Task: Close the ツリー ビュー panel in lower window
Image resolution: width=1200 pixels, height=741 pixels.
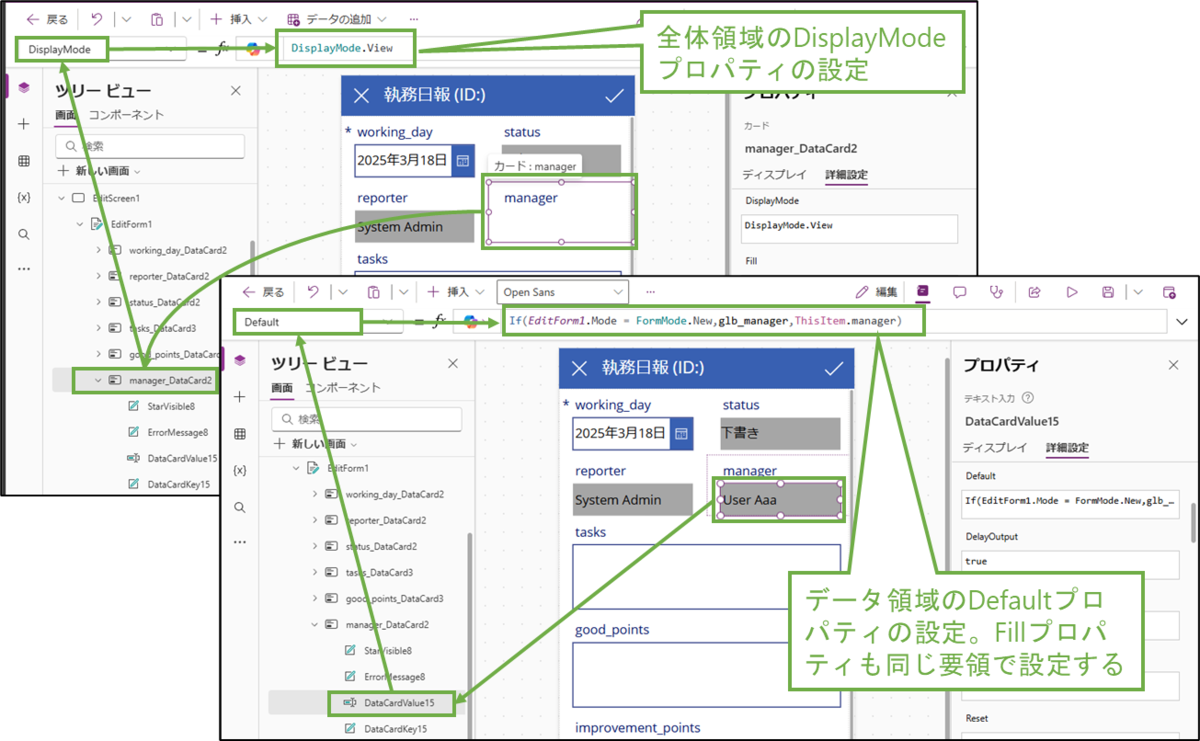Action: pyautogui.click(x=453, y=364)
